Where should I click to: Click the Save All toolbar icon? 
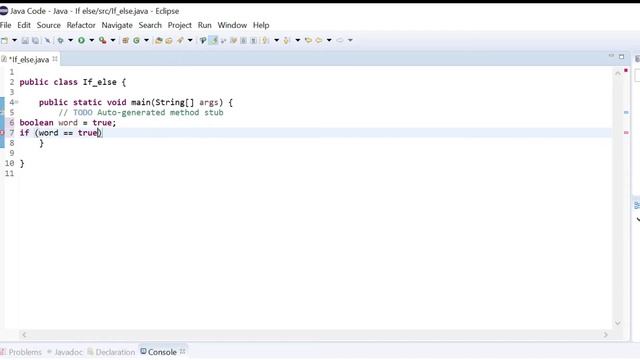[x=36, y=40]
